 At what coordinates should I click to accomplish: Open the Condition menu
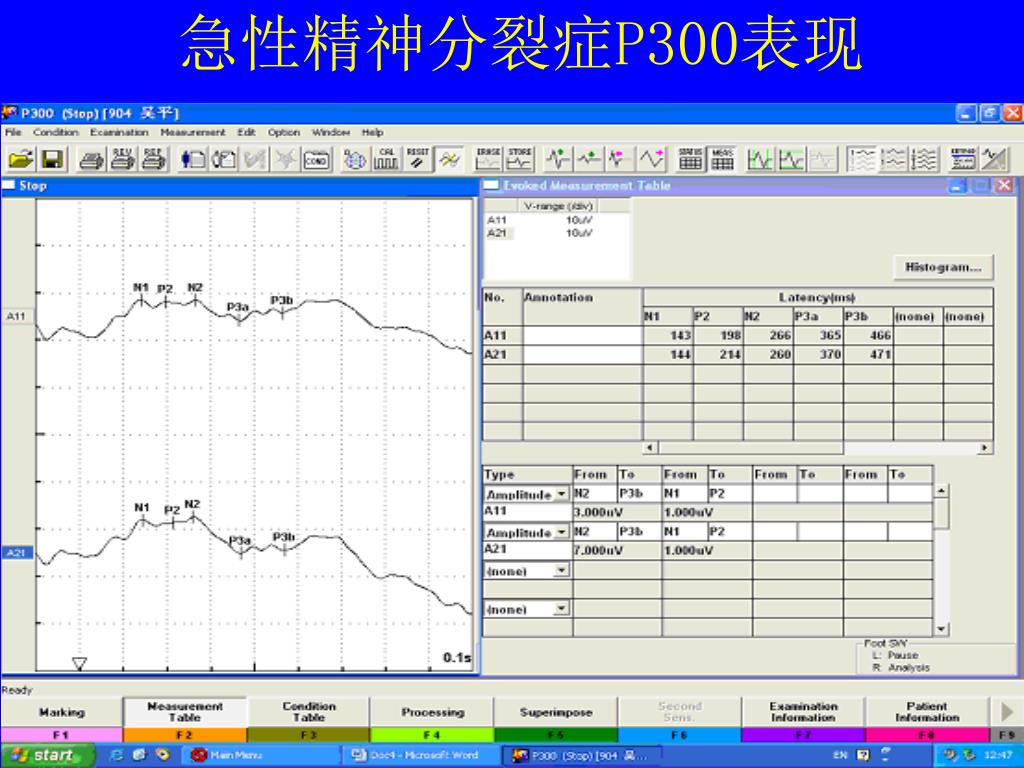pyautogui.click(x=56, y=133)
